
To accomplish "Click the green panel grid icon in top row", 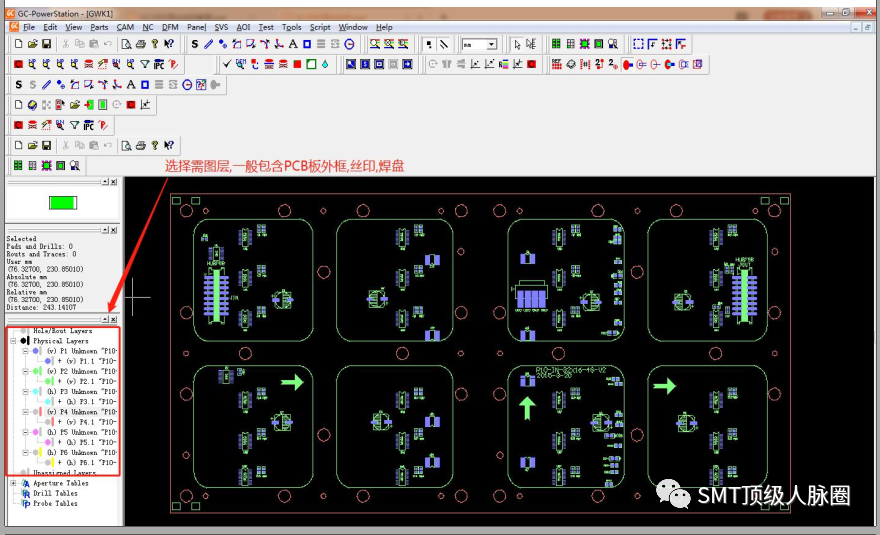I will tap(556, 44).
